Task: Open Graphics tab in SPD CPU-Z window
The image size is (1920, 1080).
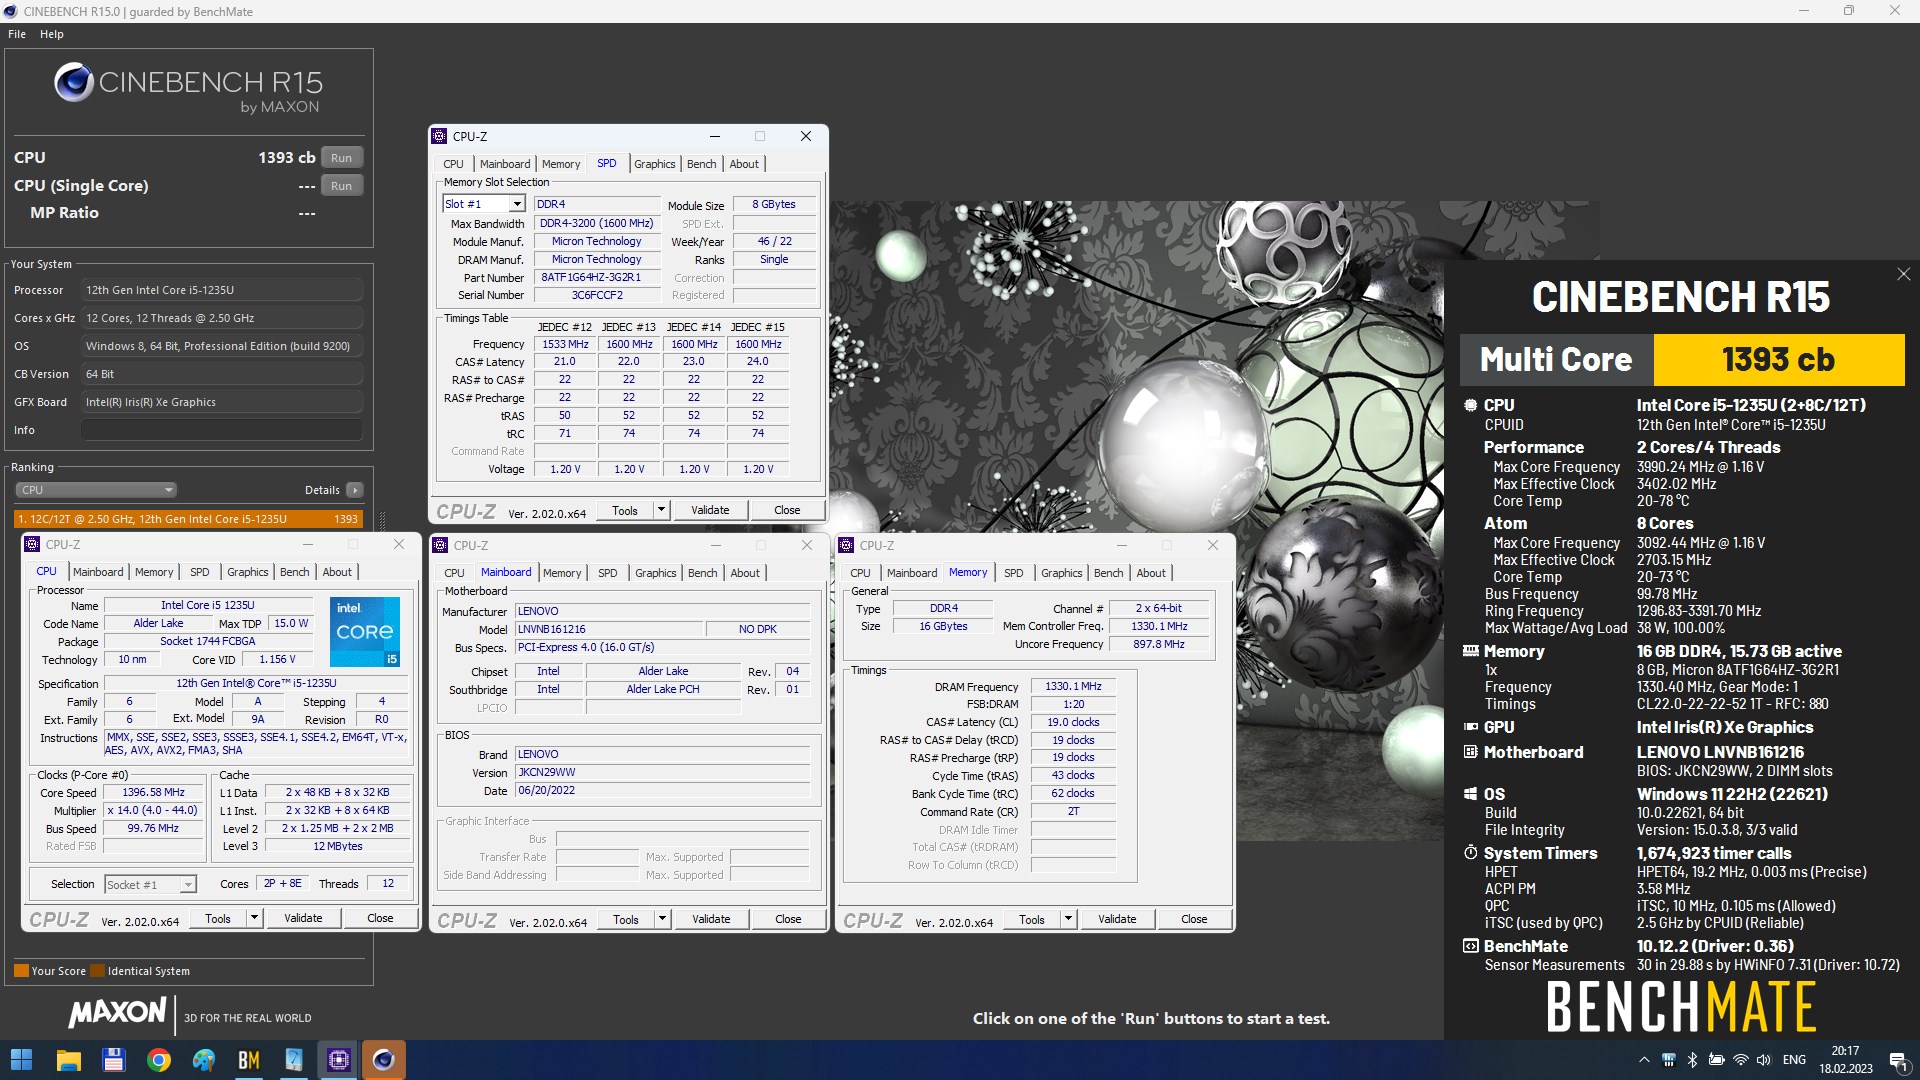Action: [654, 164]
